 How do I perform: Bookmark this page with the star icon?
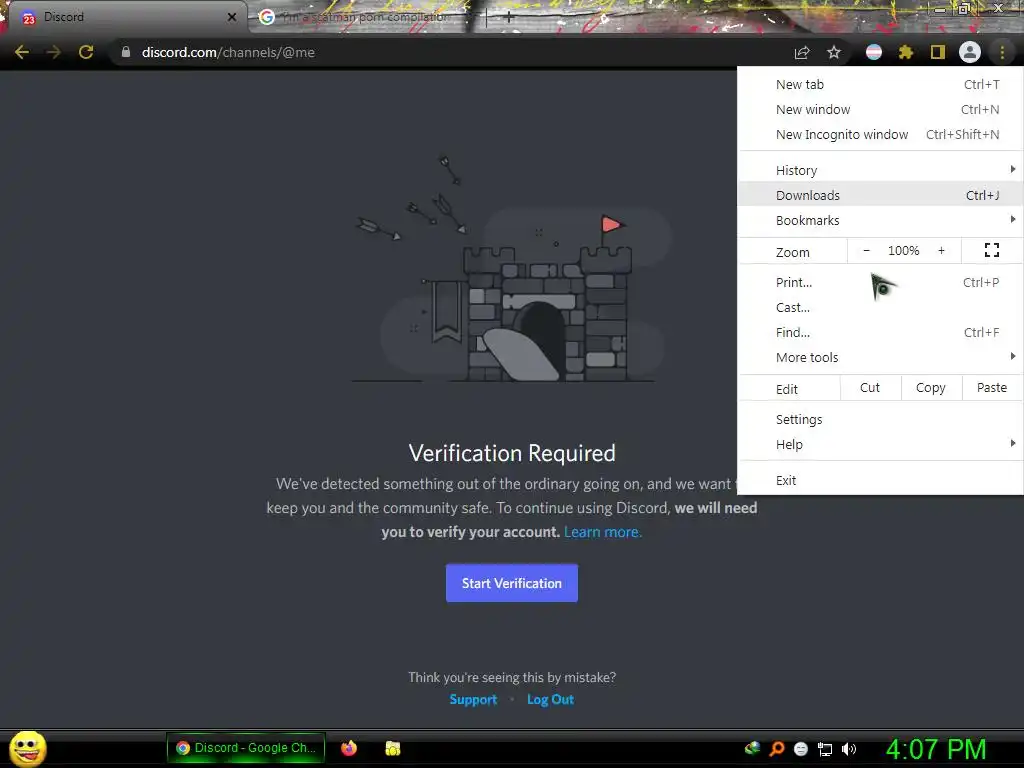[x=834, y=52]
